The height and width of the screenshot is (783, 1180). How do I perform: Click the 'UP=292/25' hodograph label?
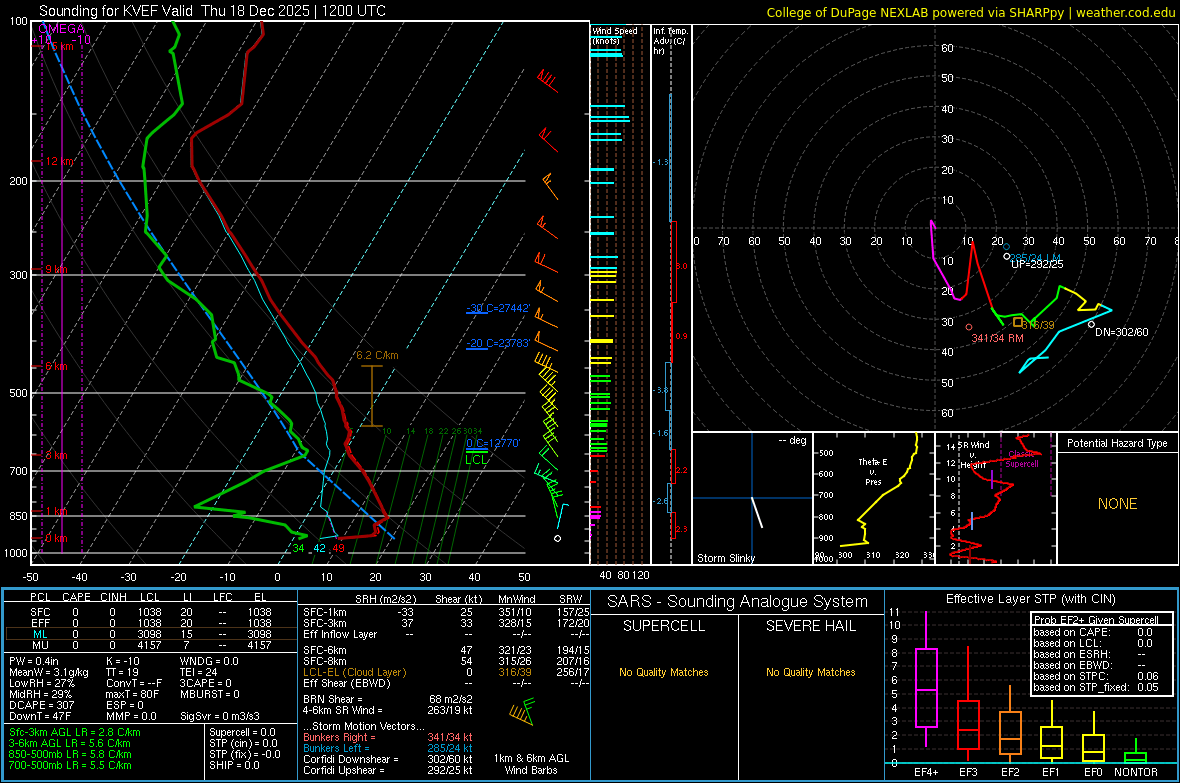(1037, 264)
